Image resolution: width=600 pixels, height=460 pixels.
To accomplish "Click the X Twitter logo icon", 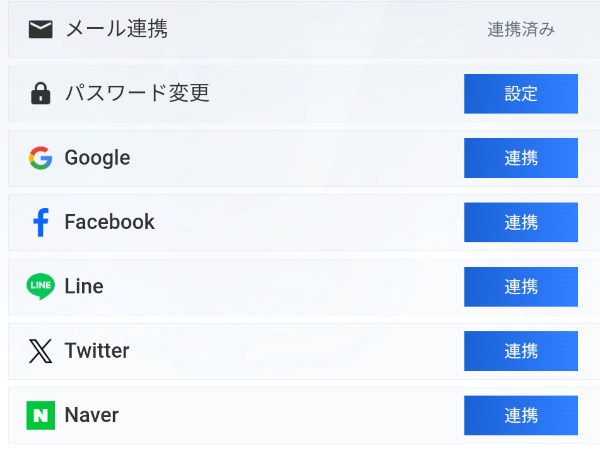I will click(41, 351).
